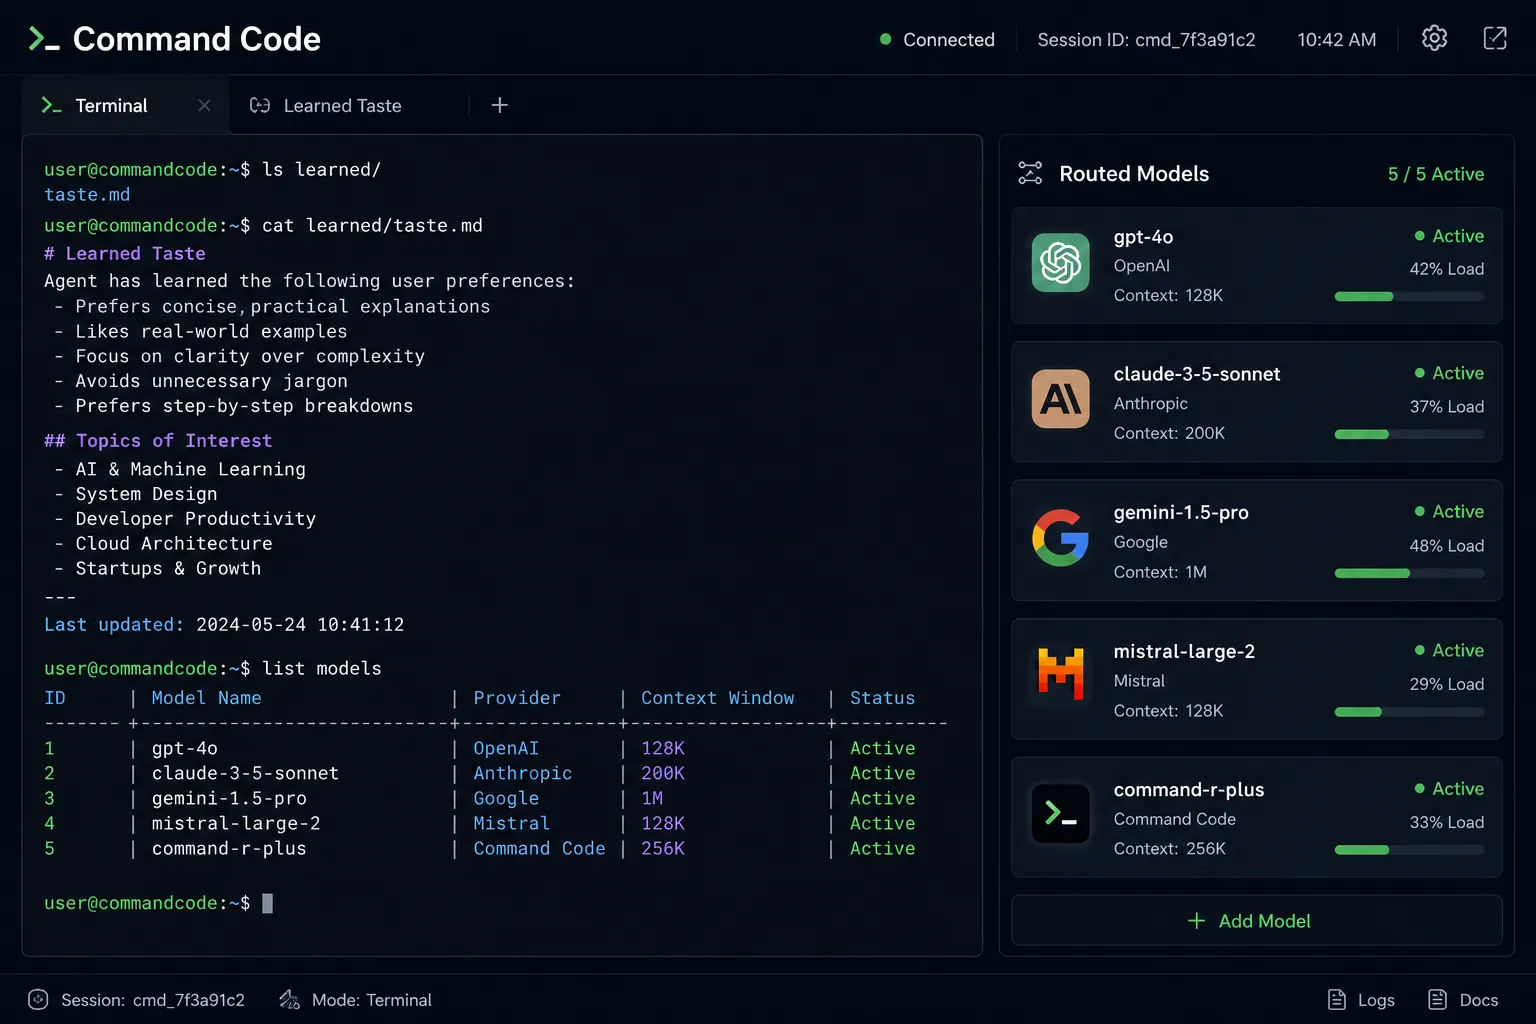Select the gpt-4o OpenAI logo

point(1061,263)
